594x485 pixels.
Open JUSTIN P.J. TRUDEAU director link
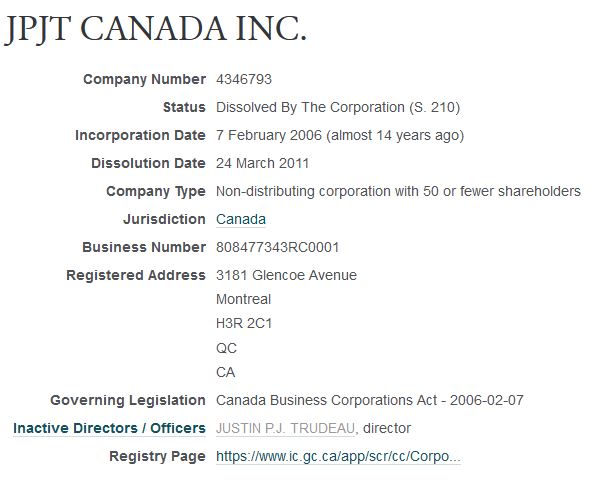point(285,428)
